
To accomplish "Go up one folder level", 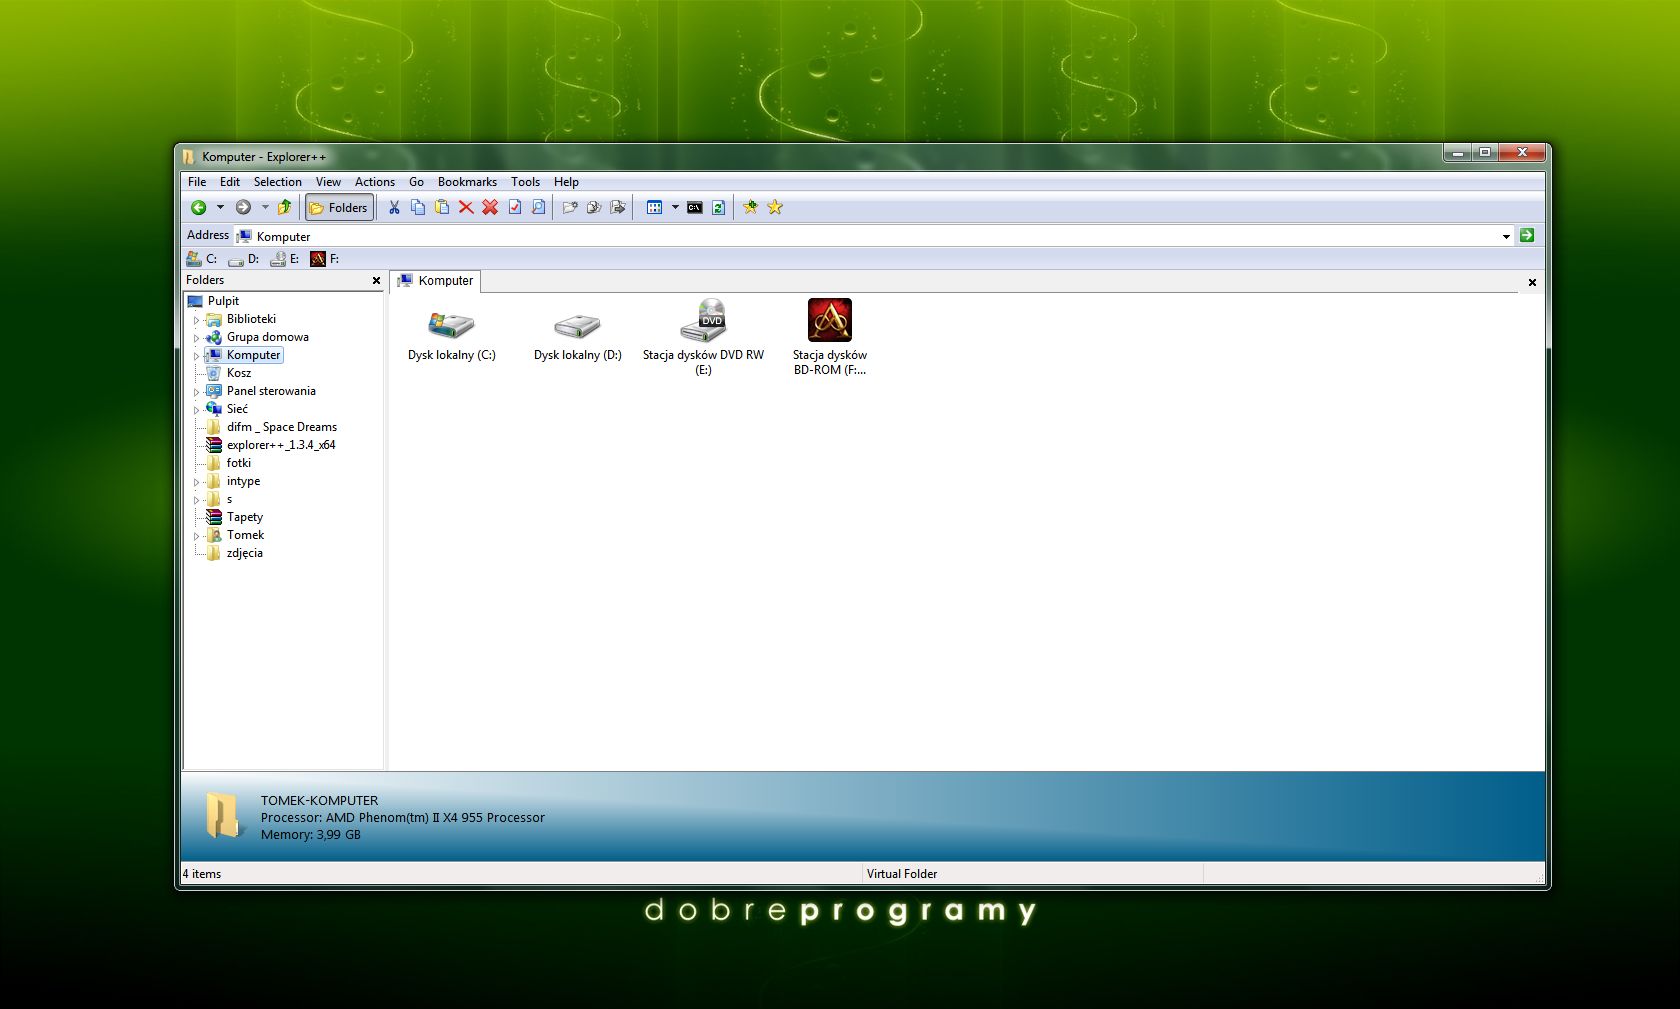I will click(x=285, y=208).
